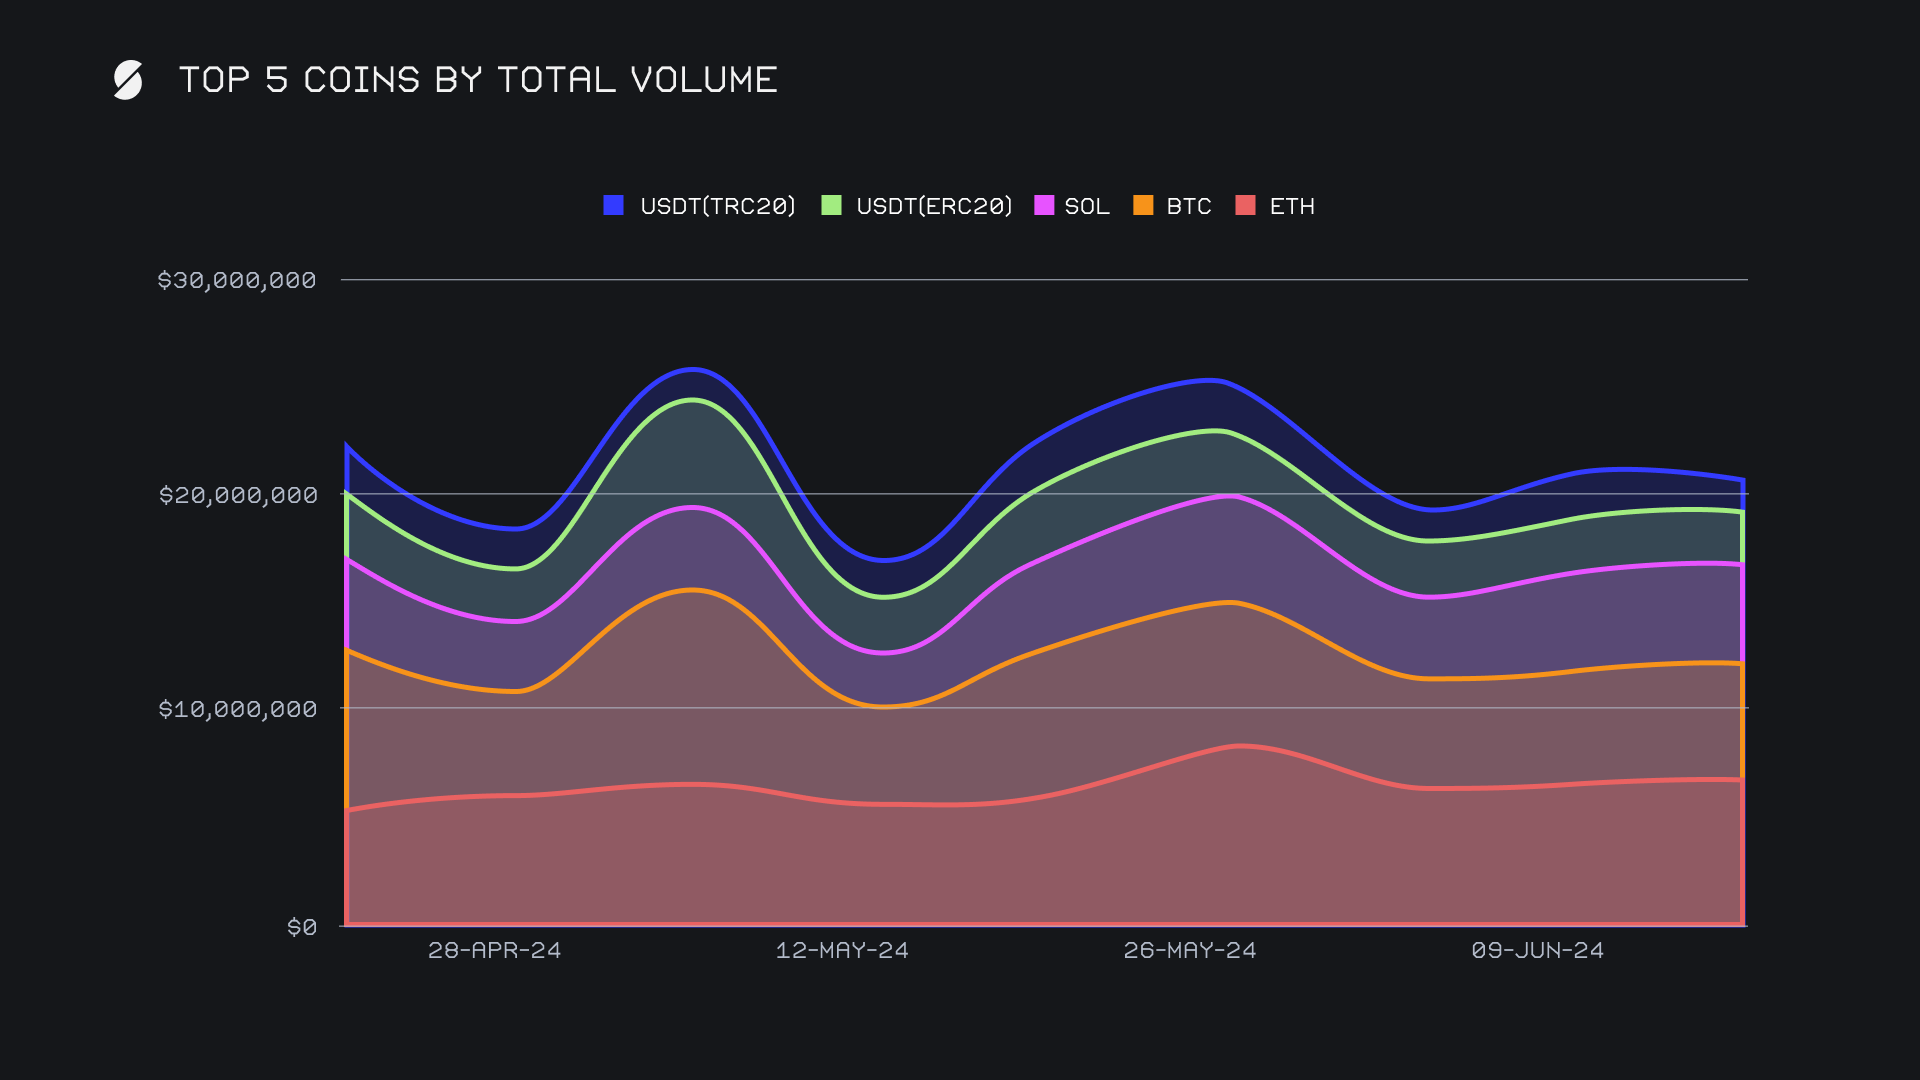
Task: Click the blue USDT(TRC20) legend swatch
Action: 614,205
